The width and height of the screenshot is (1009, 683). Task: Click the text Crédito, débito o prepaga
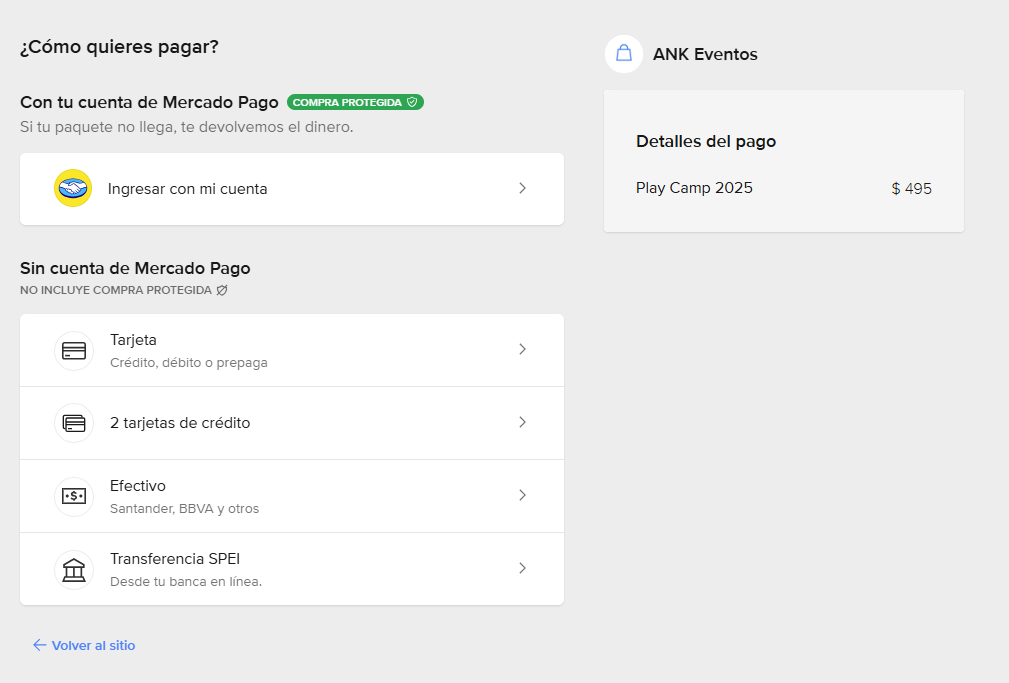pos(189,362)
